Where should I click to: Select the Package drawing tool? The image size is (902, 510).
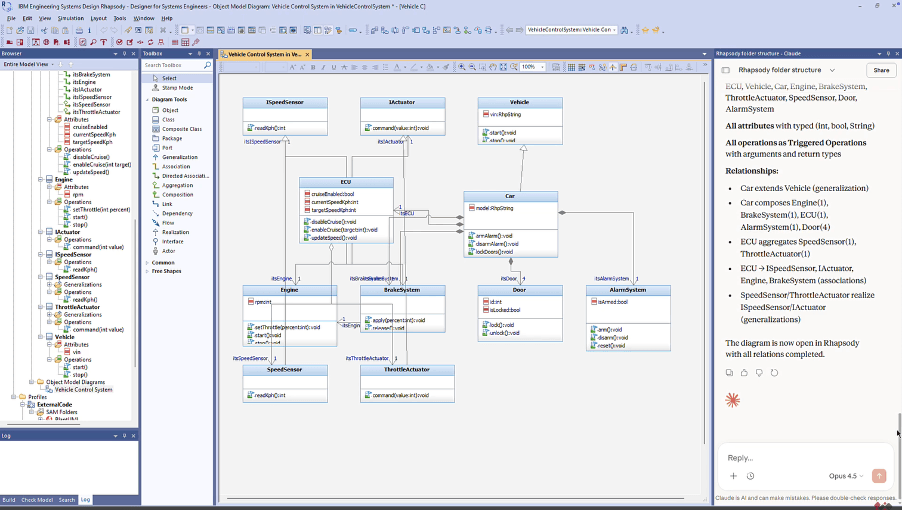(x=172, y=138)
